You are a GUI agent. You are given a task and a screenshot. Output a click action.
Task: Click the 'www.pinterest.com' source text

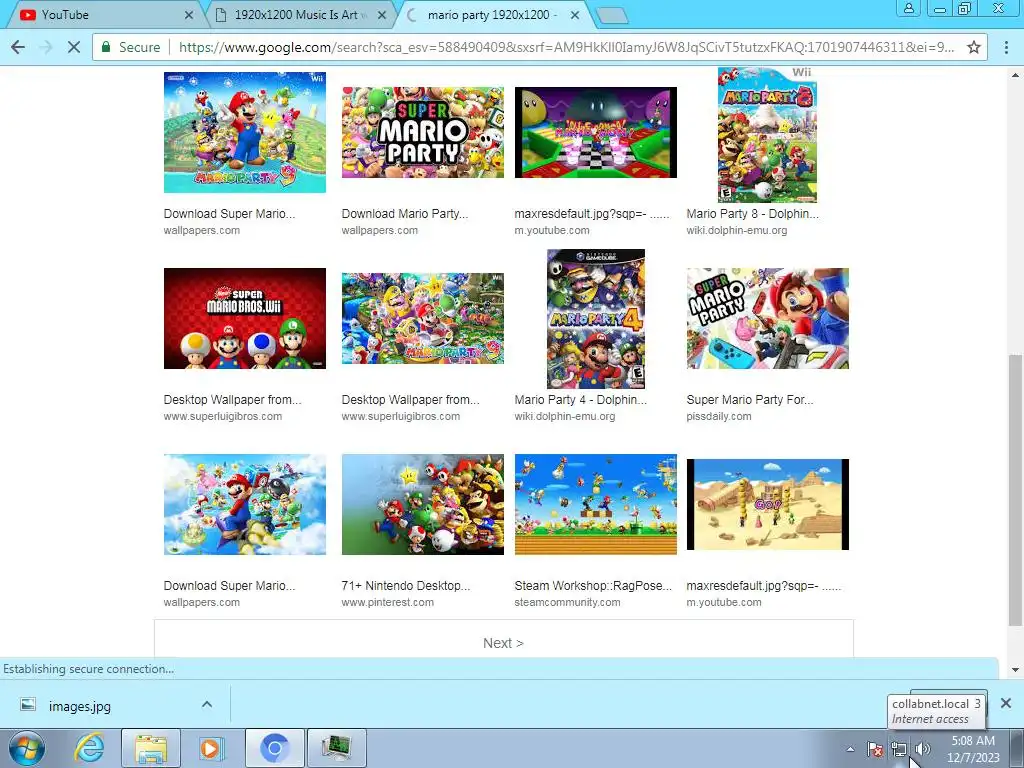coord(387,602)
